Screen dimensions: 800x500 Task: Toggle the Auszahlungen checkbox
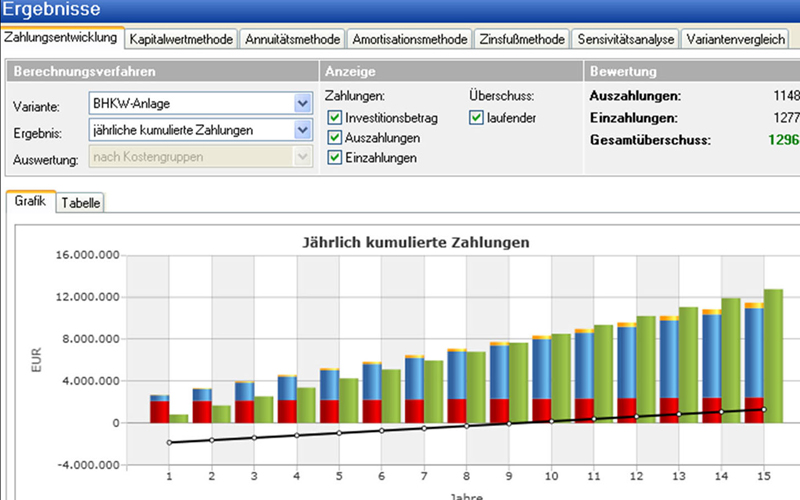(335, 138)
